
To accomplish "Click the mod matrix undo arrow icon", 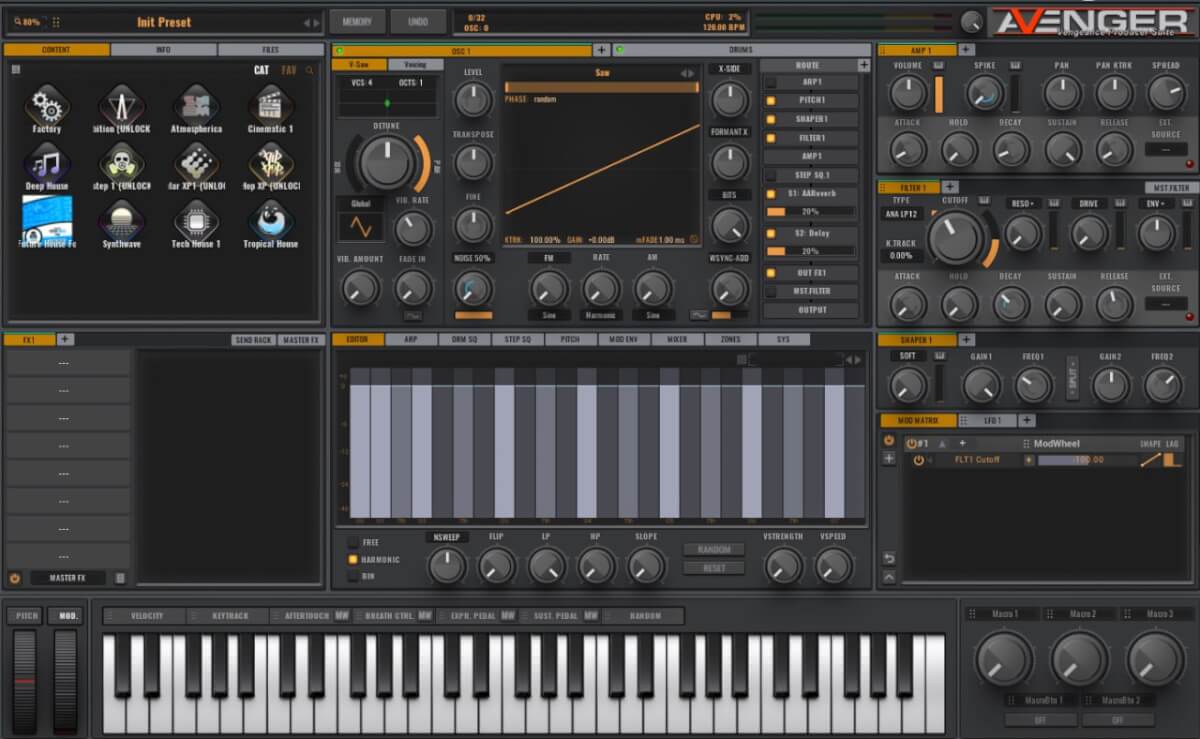I will (x=889, y=558).
